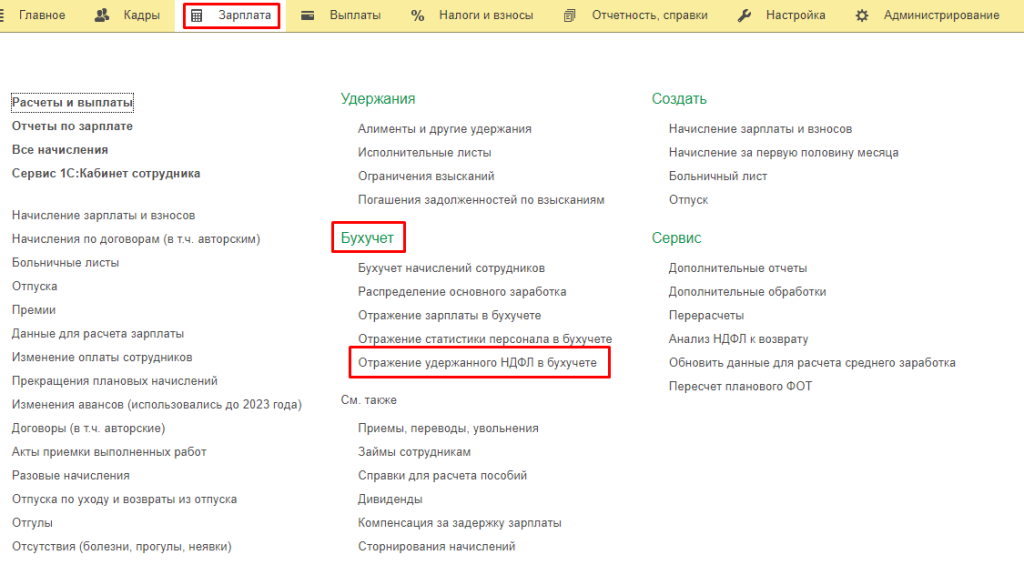Image resolution: width=1024 pixels, height=565 pixels.
Task: Launch Пересчет планового ФОТ service
Action: pos(740,386)
